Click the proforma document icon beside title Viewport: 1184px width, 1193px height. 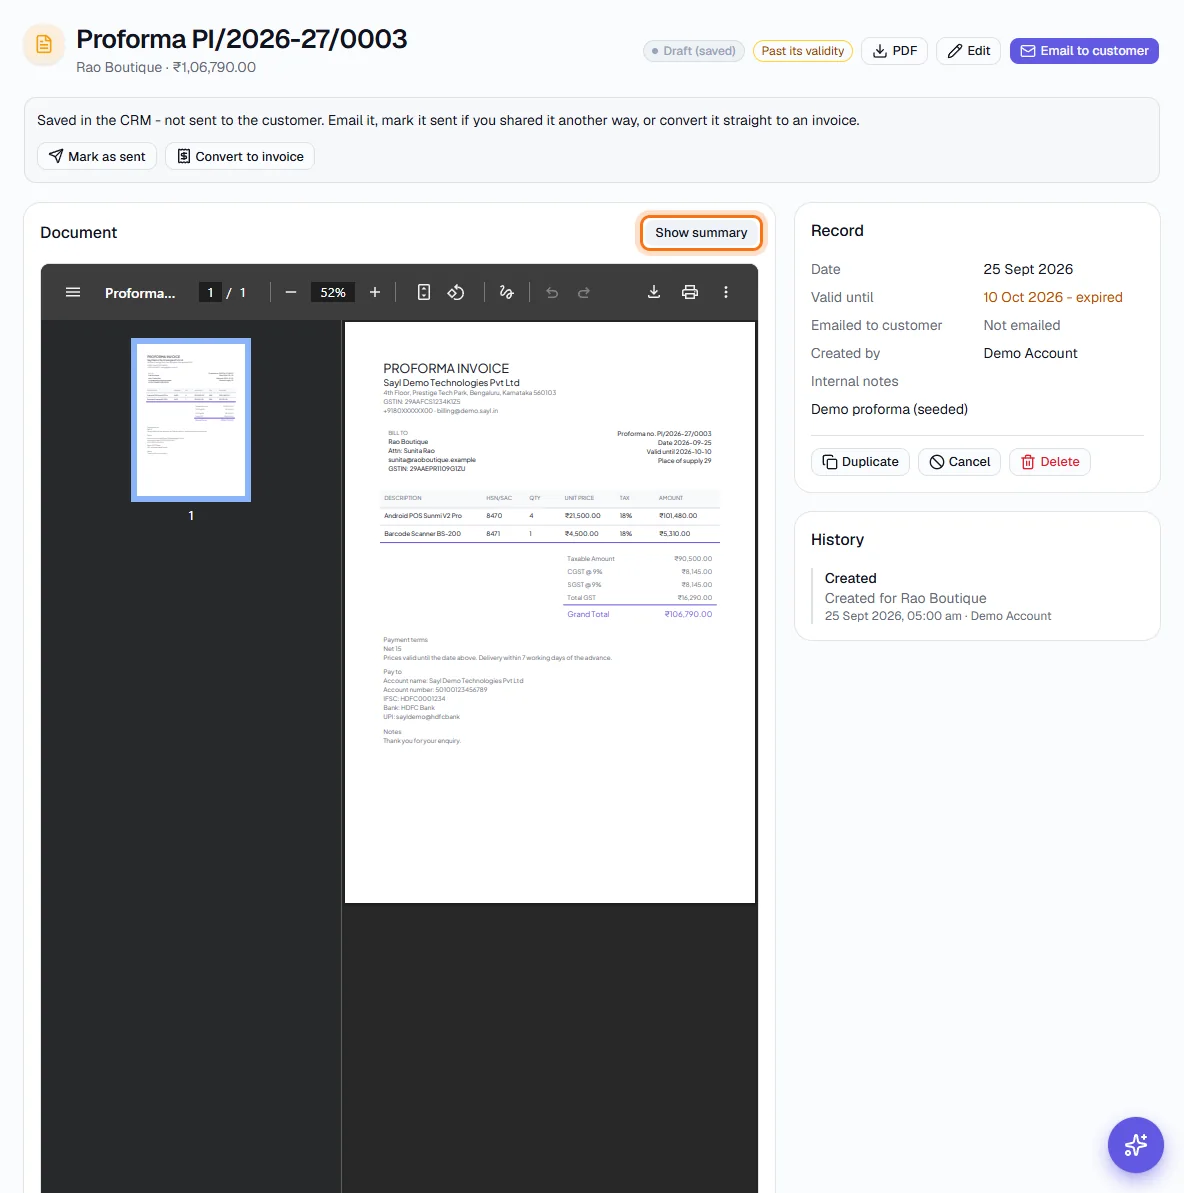44,44
